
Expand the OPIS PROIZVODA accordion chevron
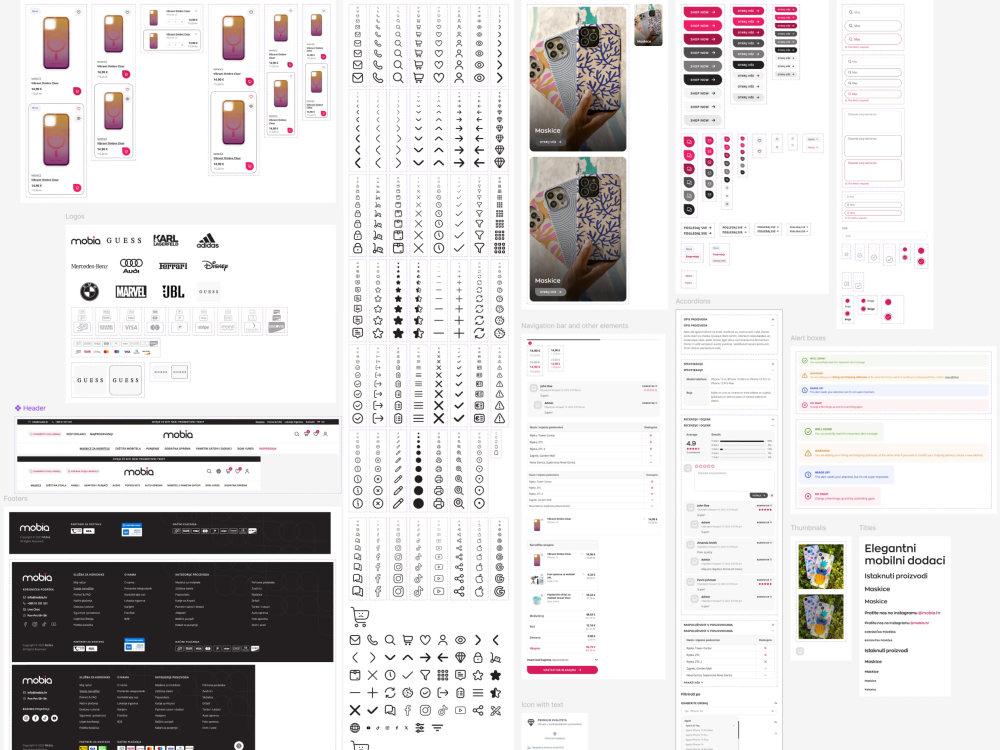772,319
